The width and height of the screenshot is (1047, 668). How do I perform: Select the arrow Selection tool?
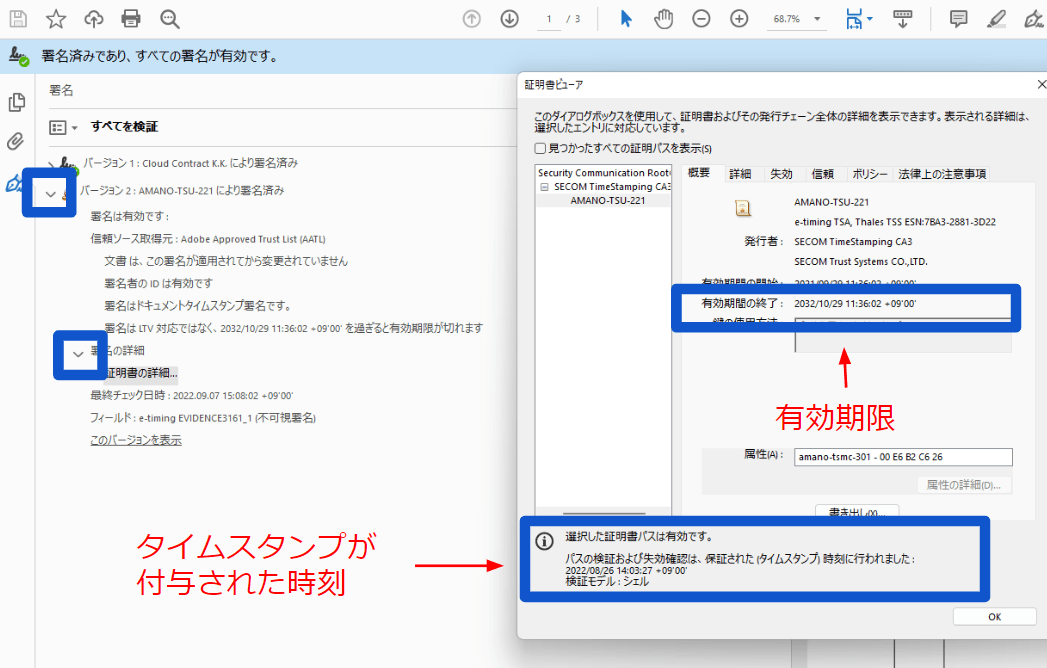(624, 18)
